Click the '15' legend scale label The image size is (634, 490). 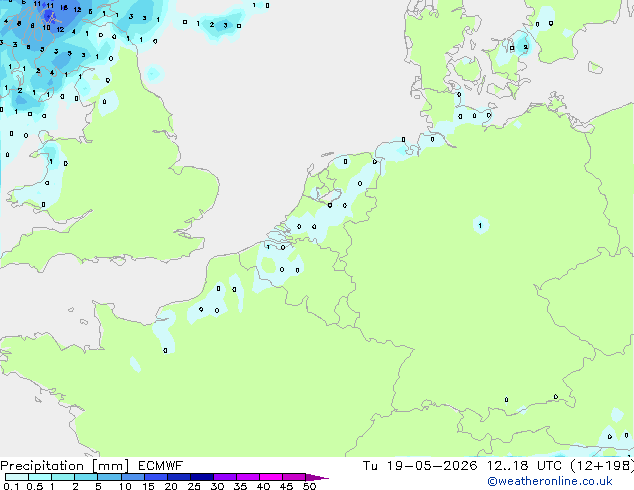click(x=148, y=486)
